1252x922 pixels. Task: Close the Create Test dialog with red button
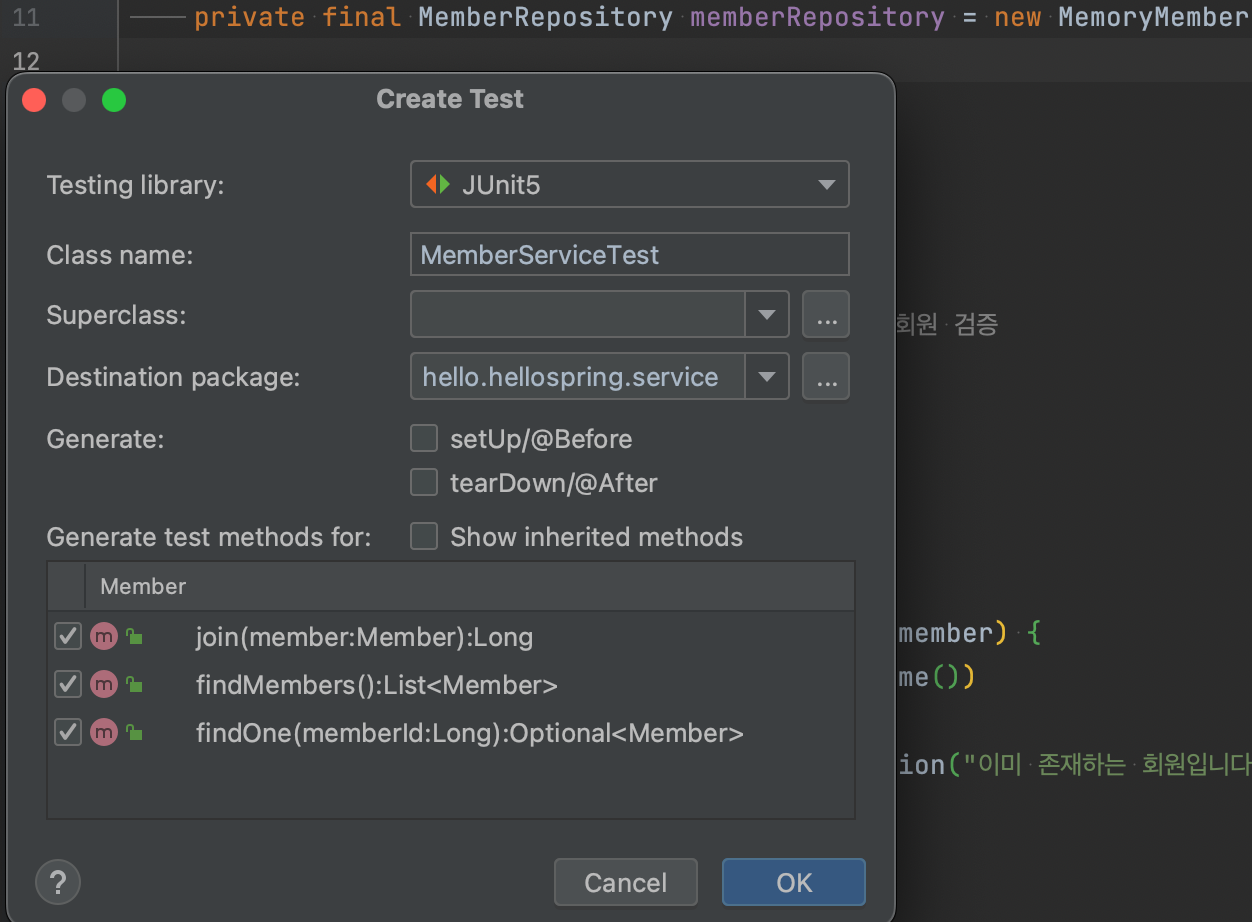click(x=34, y=99)
